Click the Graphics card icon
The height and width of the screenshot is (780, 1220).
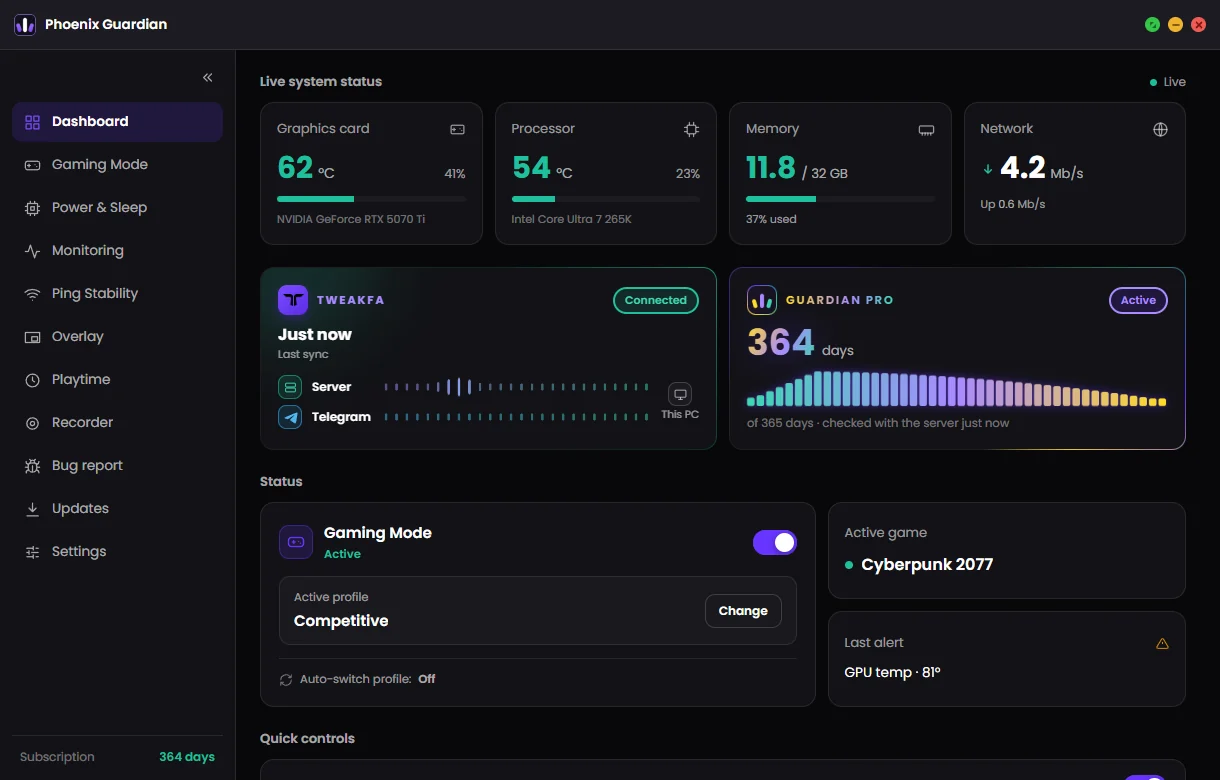click(x=457, y=129)
